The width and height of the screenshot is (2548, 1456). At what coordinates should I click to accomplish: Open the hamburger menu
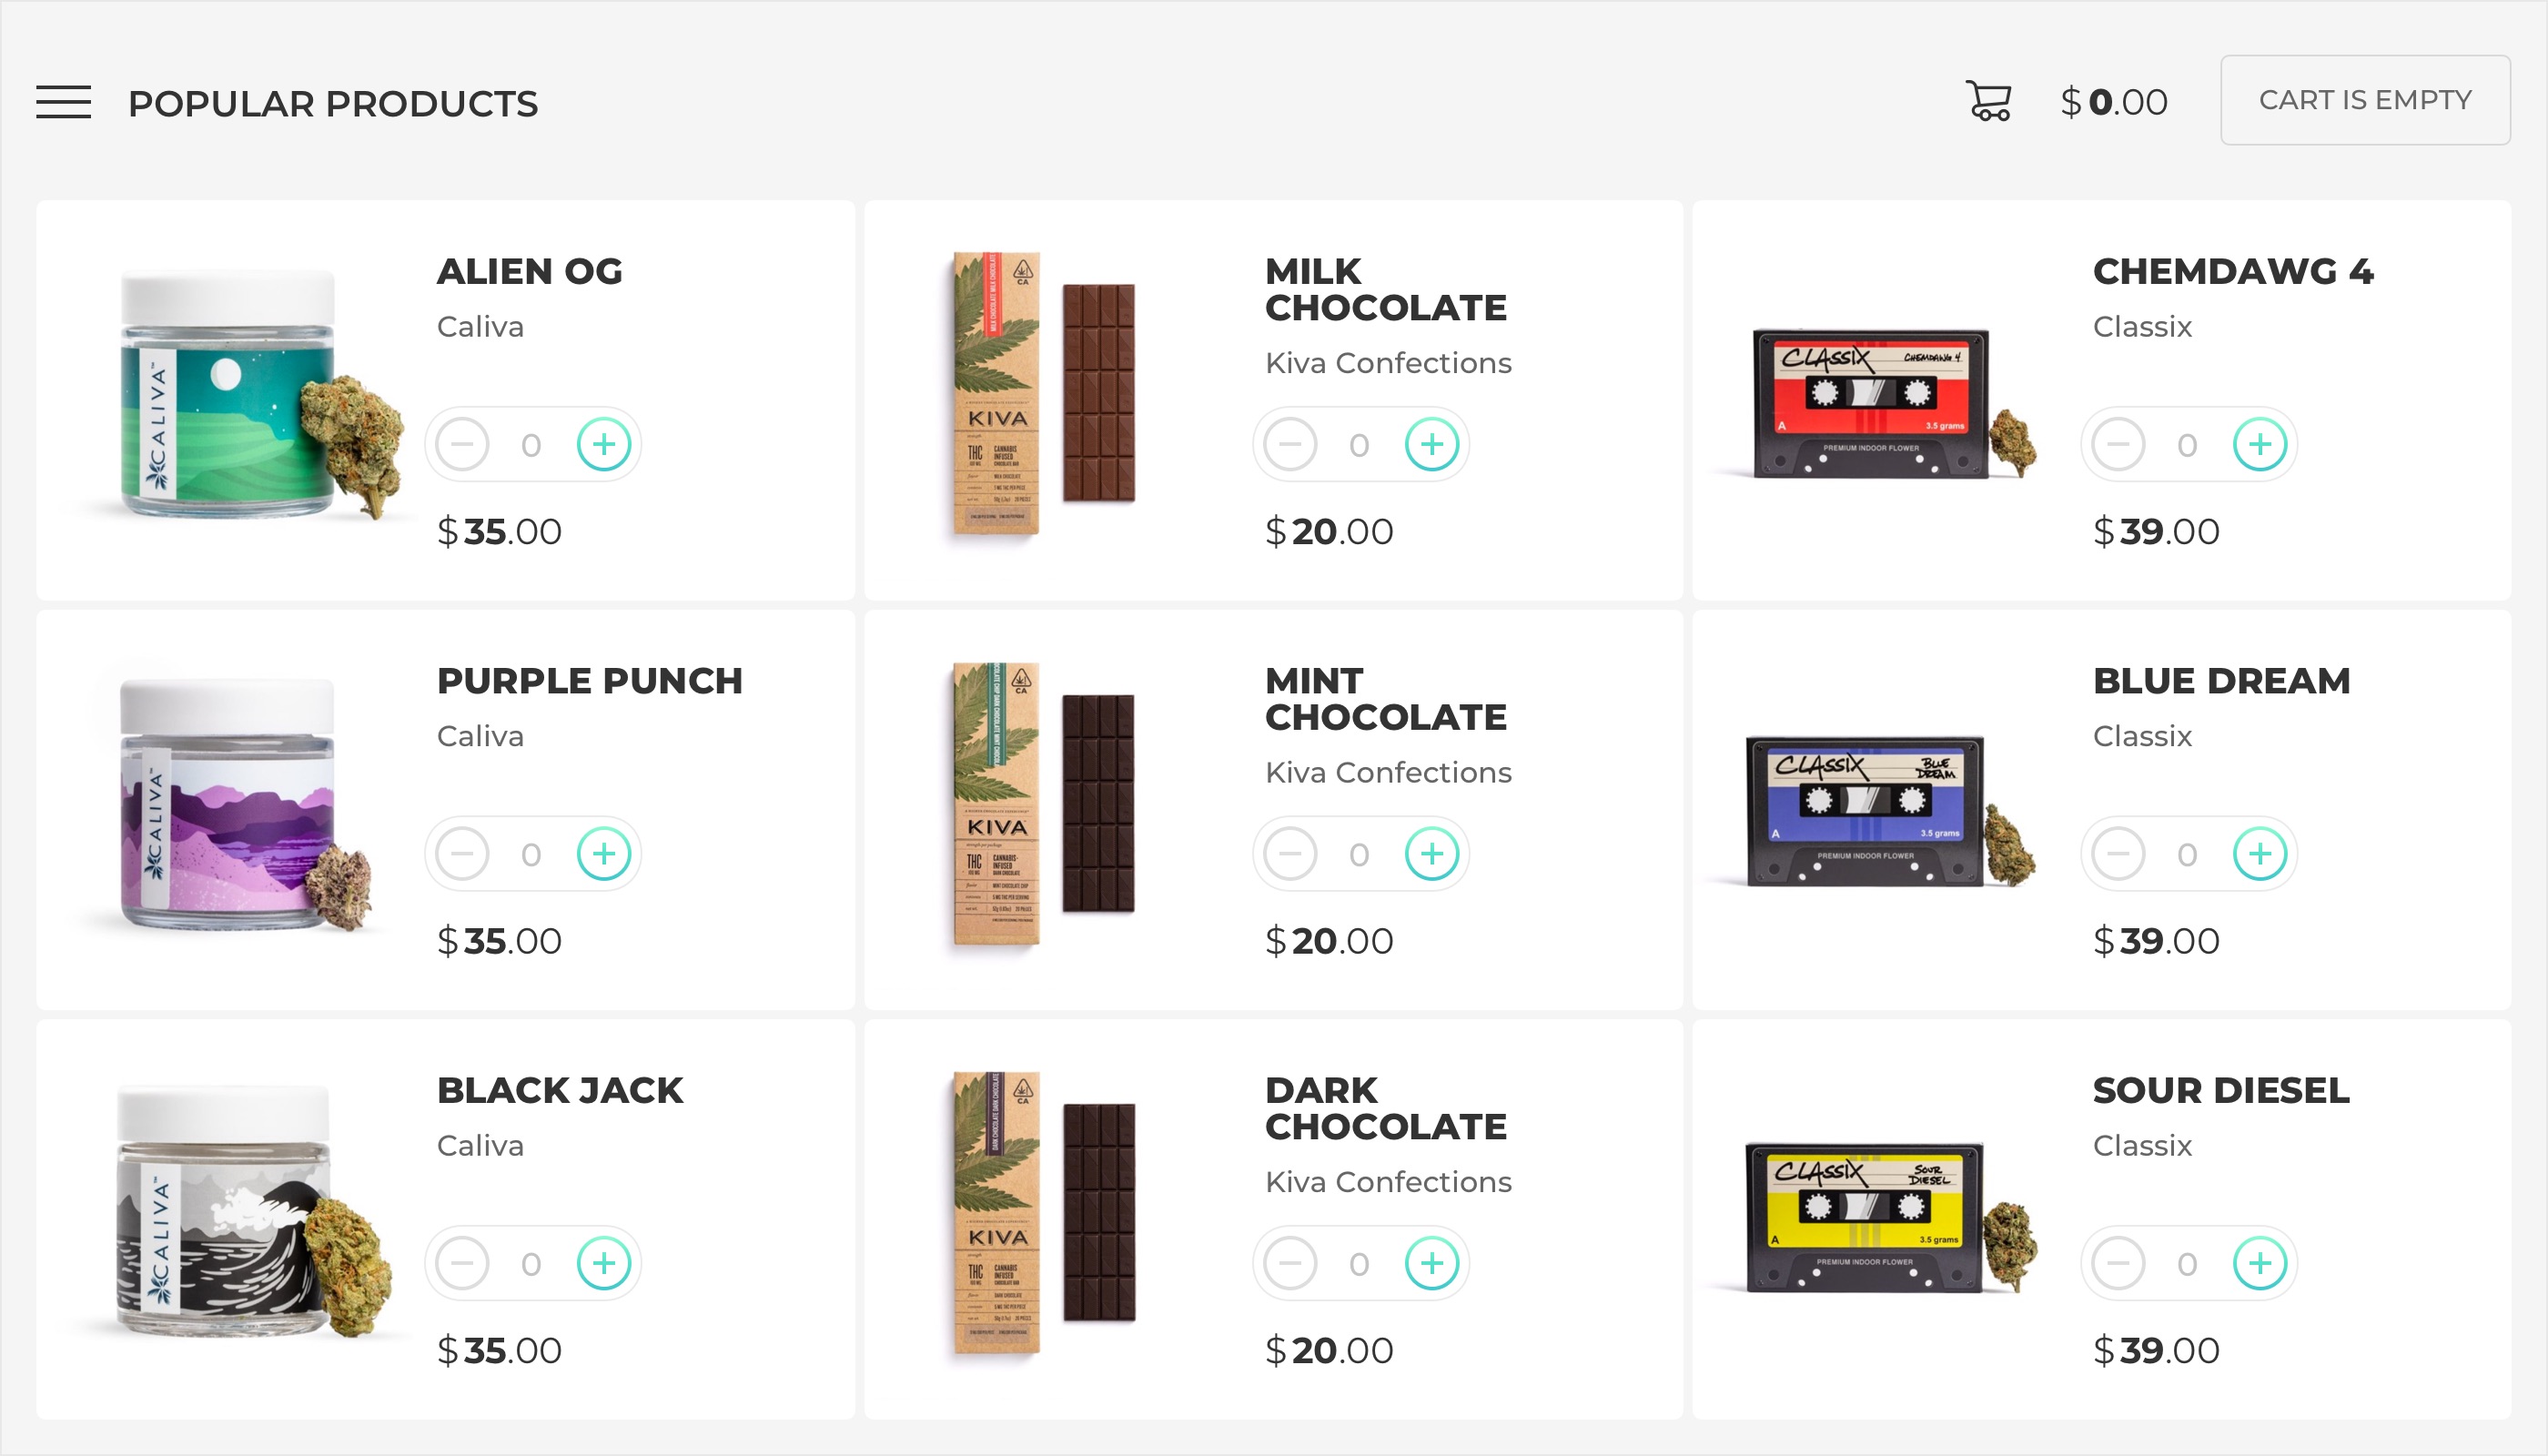63,102
